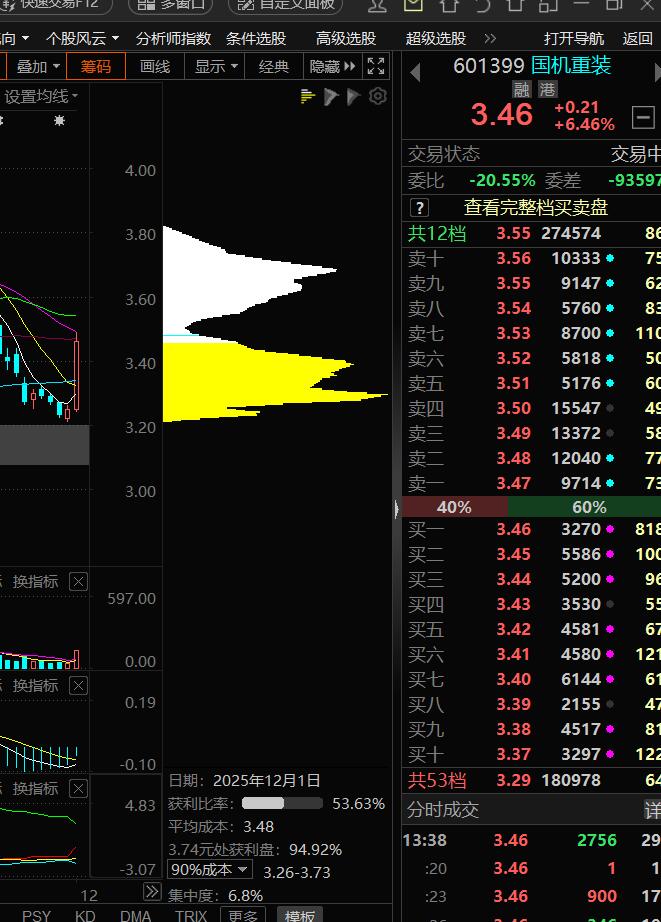Click 返回 to go back
The image size is (661, 922).
638,39
